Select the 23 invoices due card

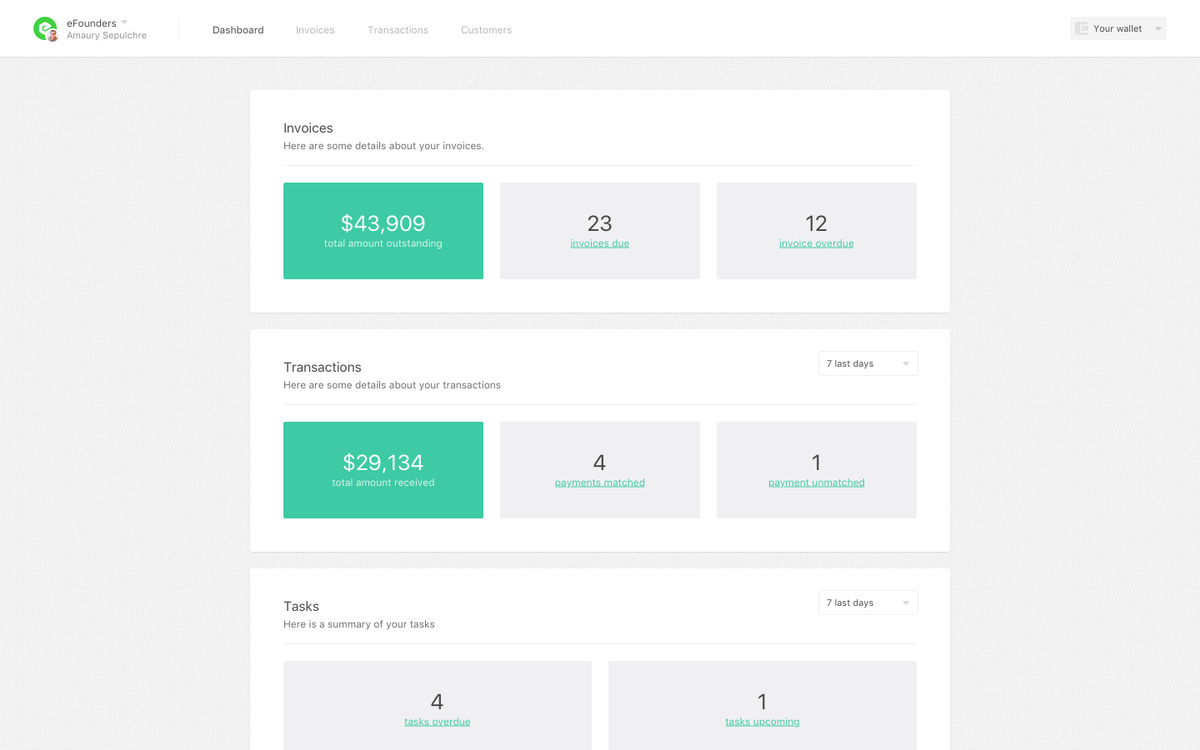point(600,230)
